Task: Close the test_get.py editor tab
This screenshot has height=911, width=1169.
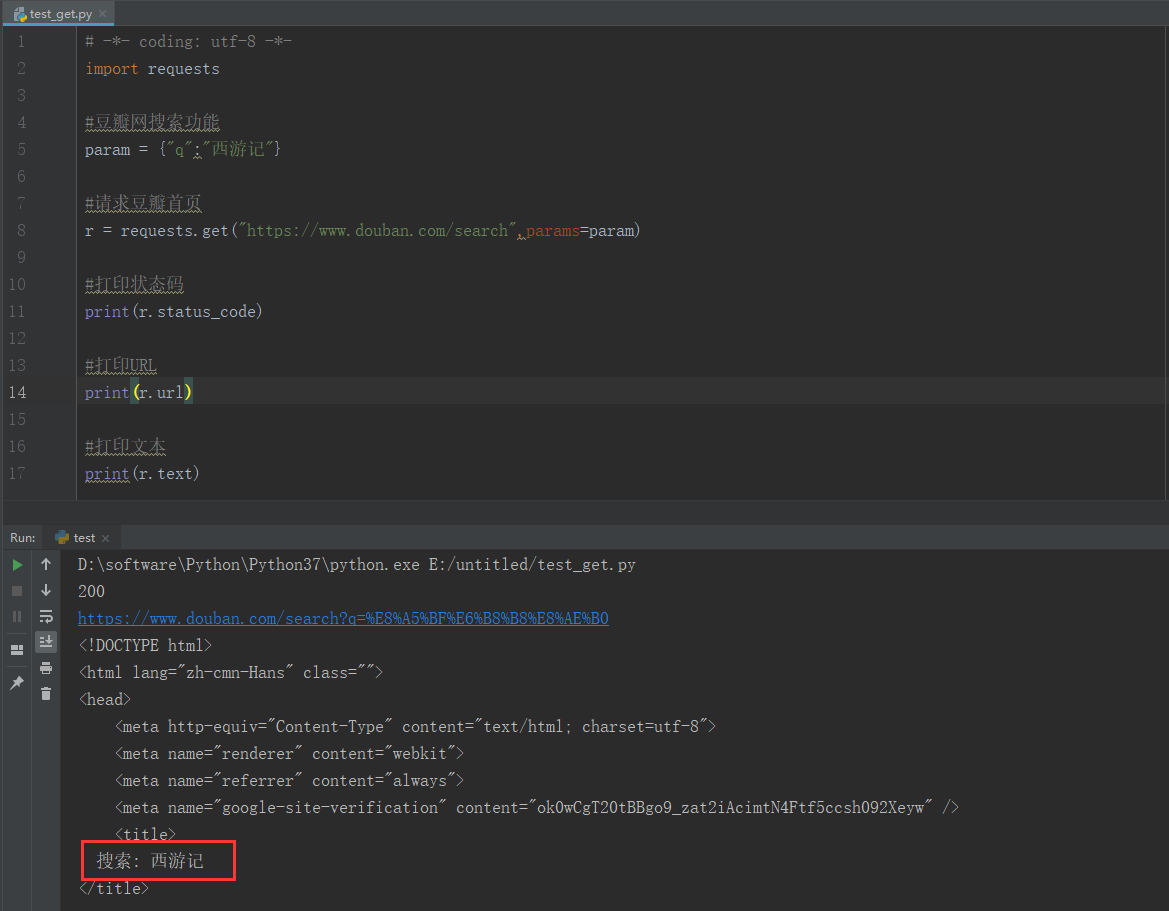Action: click(103, 13)
